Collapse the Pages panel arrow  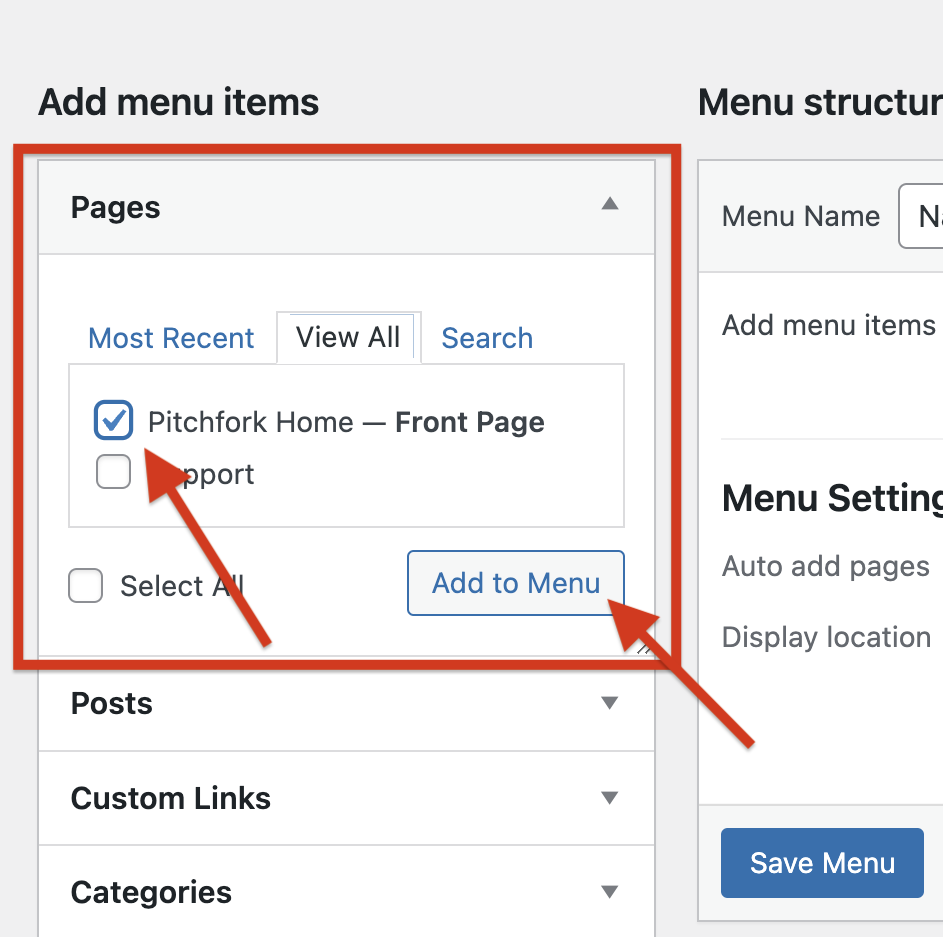pyautogui.click(x=610, y=203)
